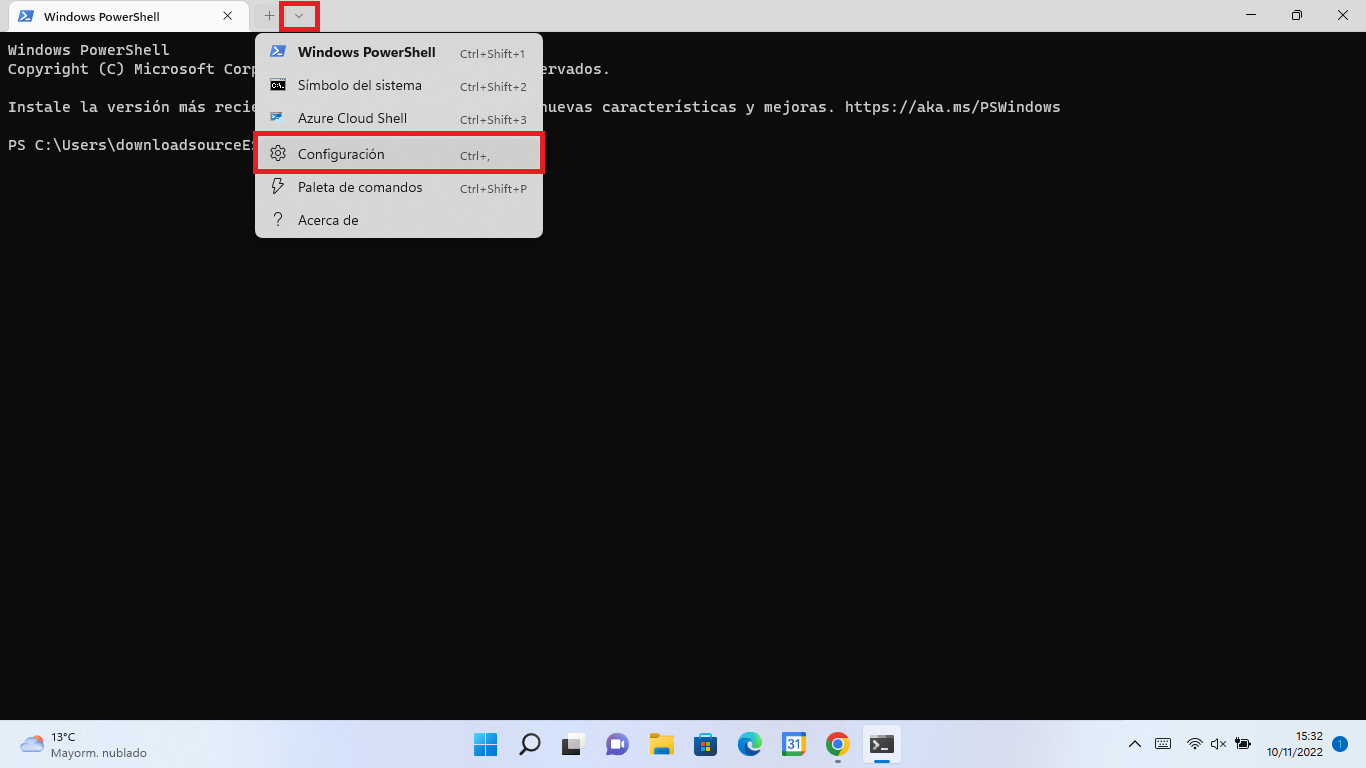
Task: Close the Windows PowerShell tab
Action: pyautogui.click(x=228, y=16)
